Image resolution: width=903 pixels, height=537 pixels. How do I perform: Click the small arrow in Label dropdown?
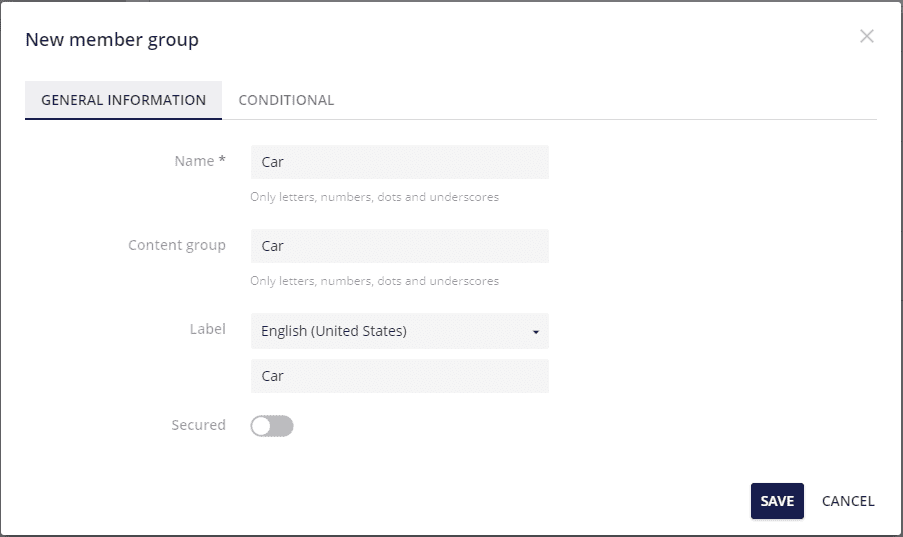(536, 332)
